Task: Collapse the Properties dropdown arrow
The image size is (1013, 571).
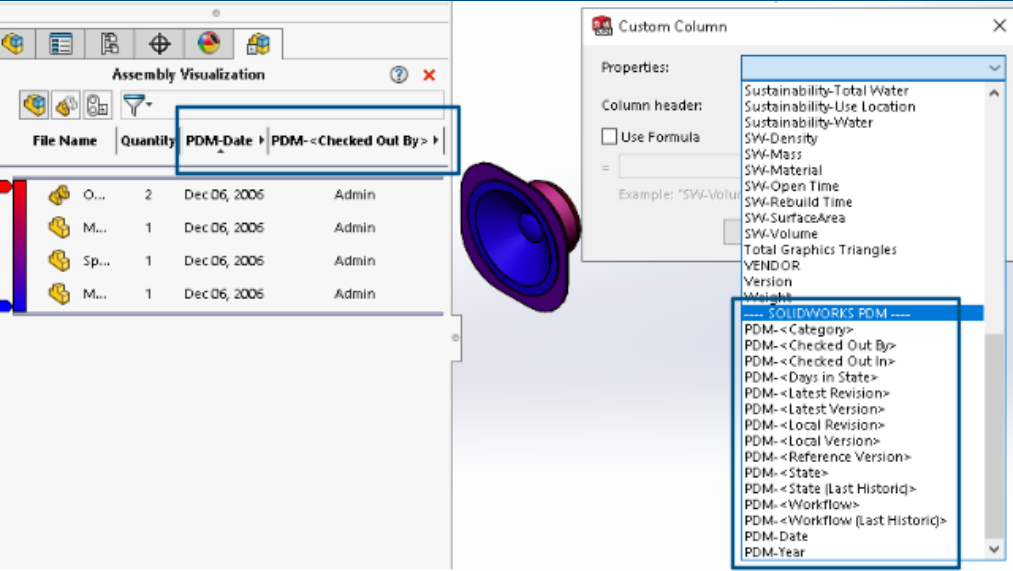Action: [x=994, y=67]
